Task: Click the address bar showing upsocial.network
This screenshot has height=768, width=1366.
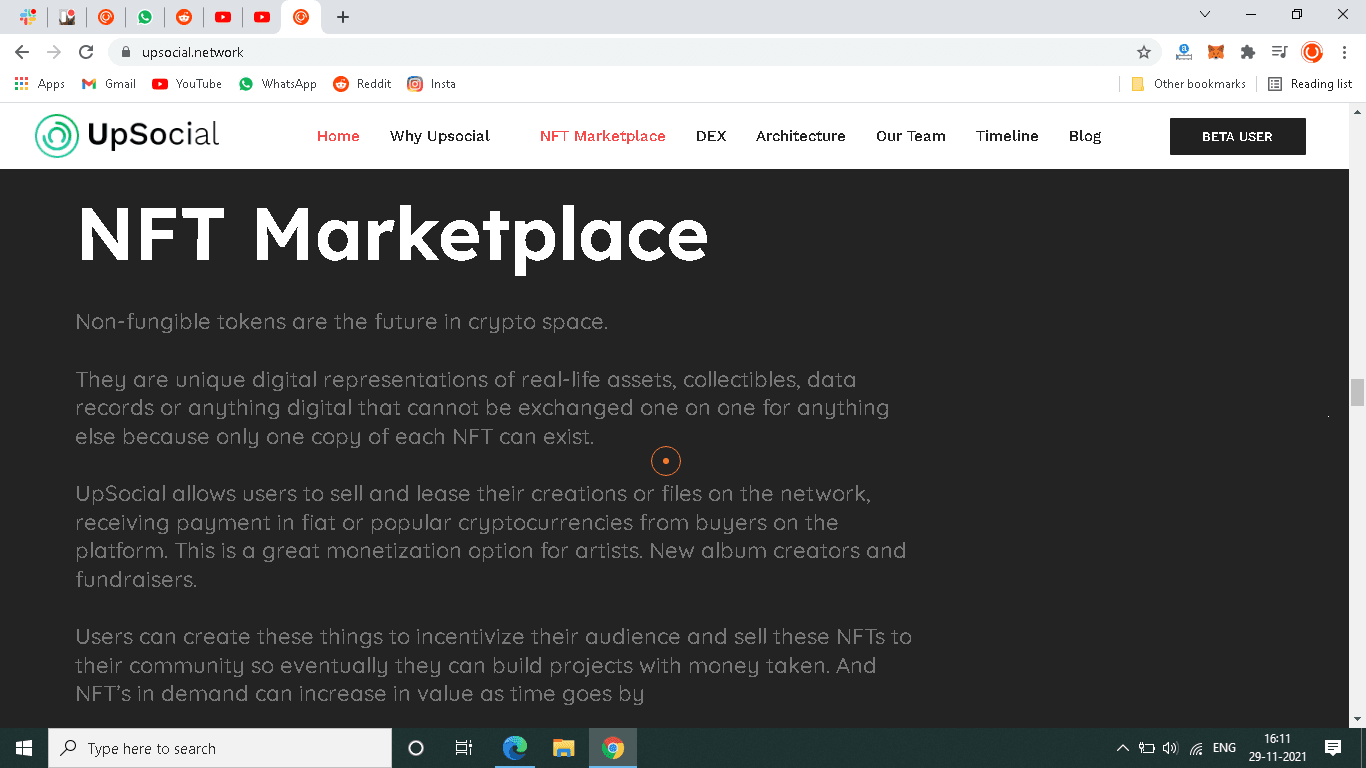Action: (600, 52)
